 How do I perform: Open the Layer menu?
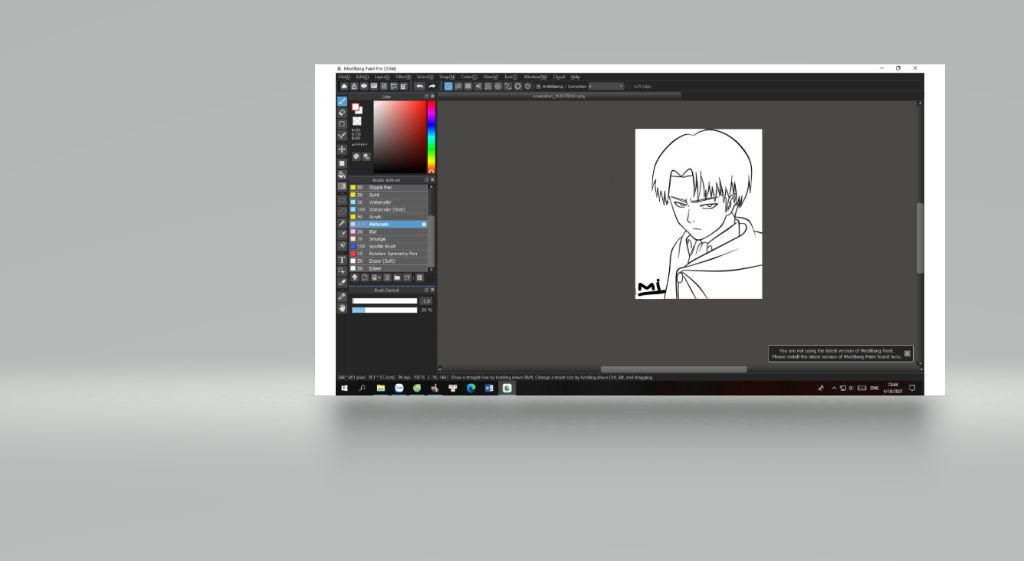[382, 77]
